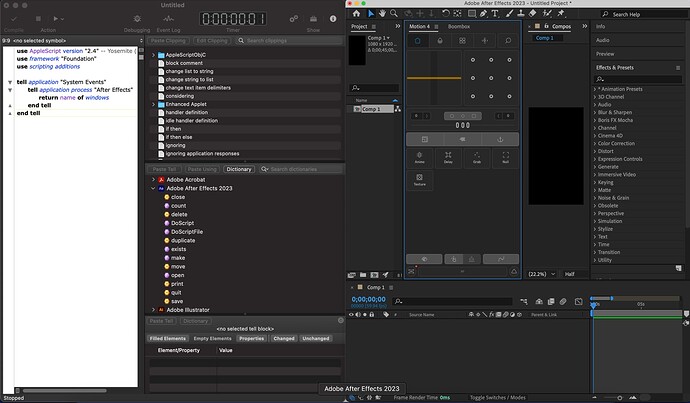Select the Pen tool
Screen dimensions: 690x403
(x=484, y=14)
